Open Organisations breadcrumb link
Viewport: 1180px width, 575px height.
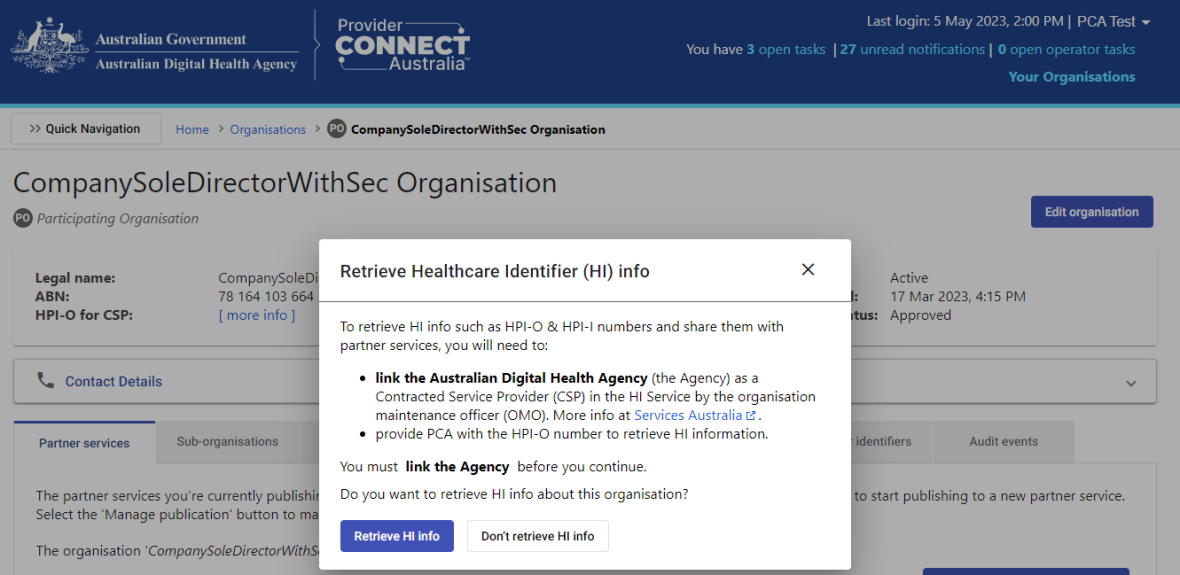point(268,129)
